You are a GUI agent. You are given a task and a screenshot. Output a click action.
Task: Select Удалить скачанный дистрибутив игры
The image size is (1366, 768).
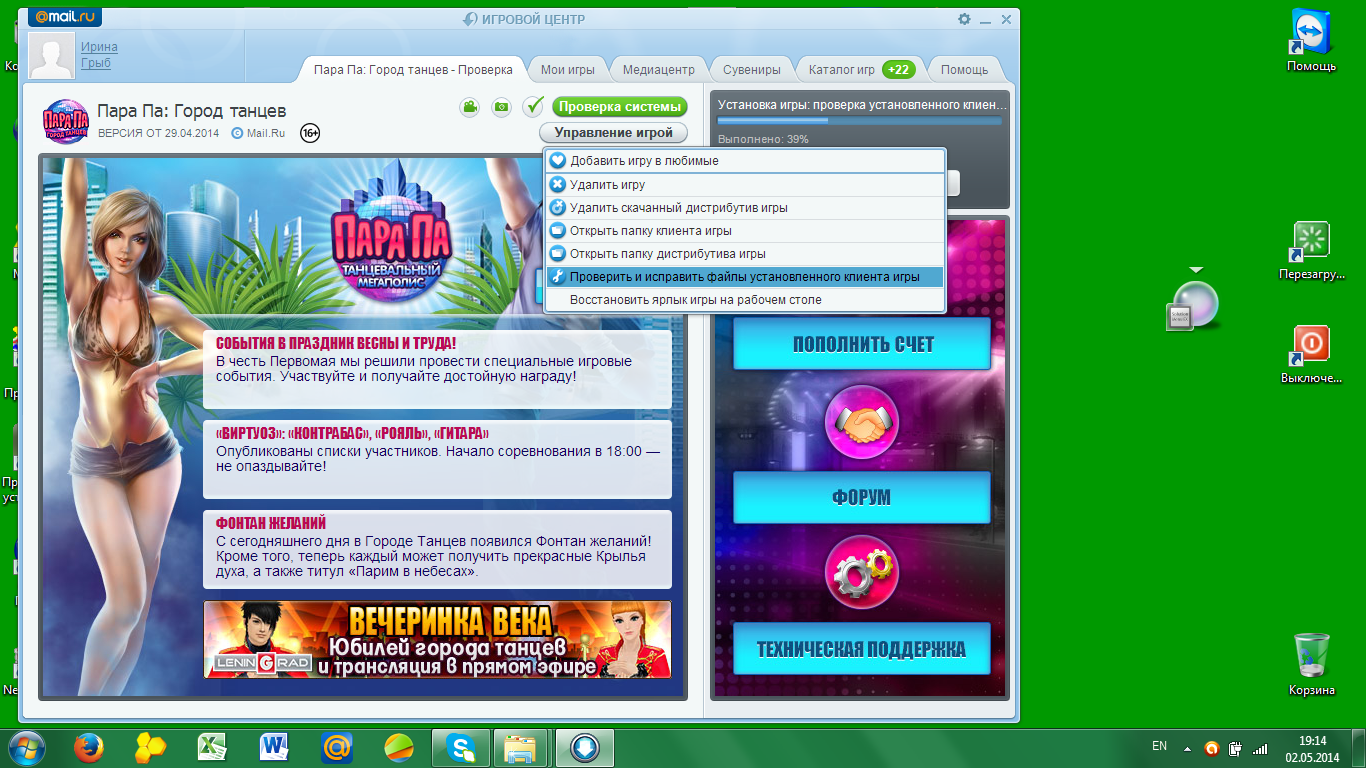point(745,208)
